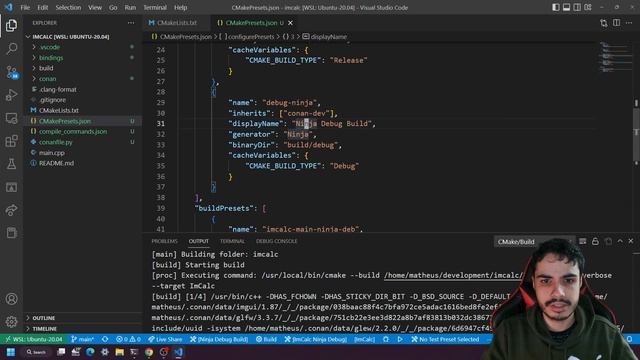The image size is (640, 360).
Task: Toggle the primary side bar layout
Action: 556,7
